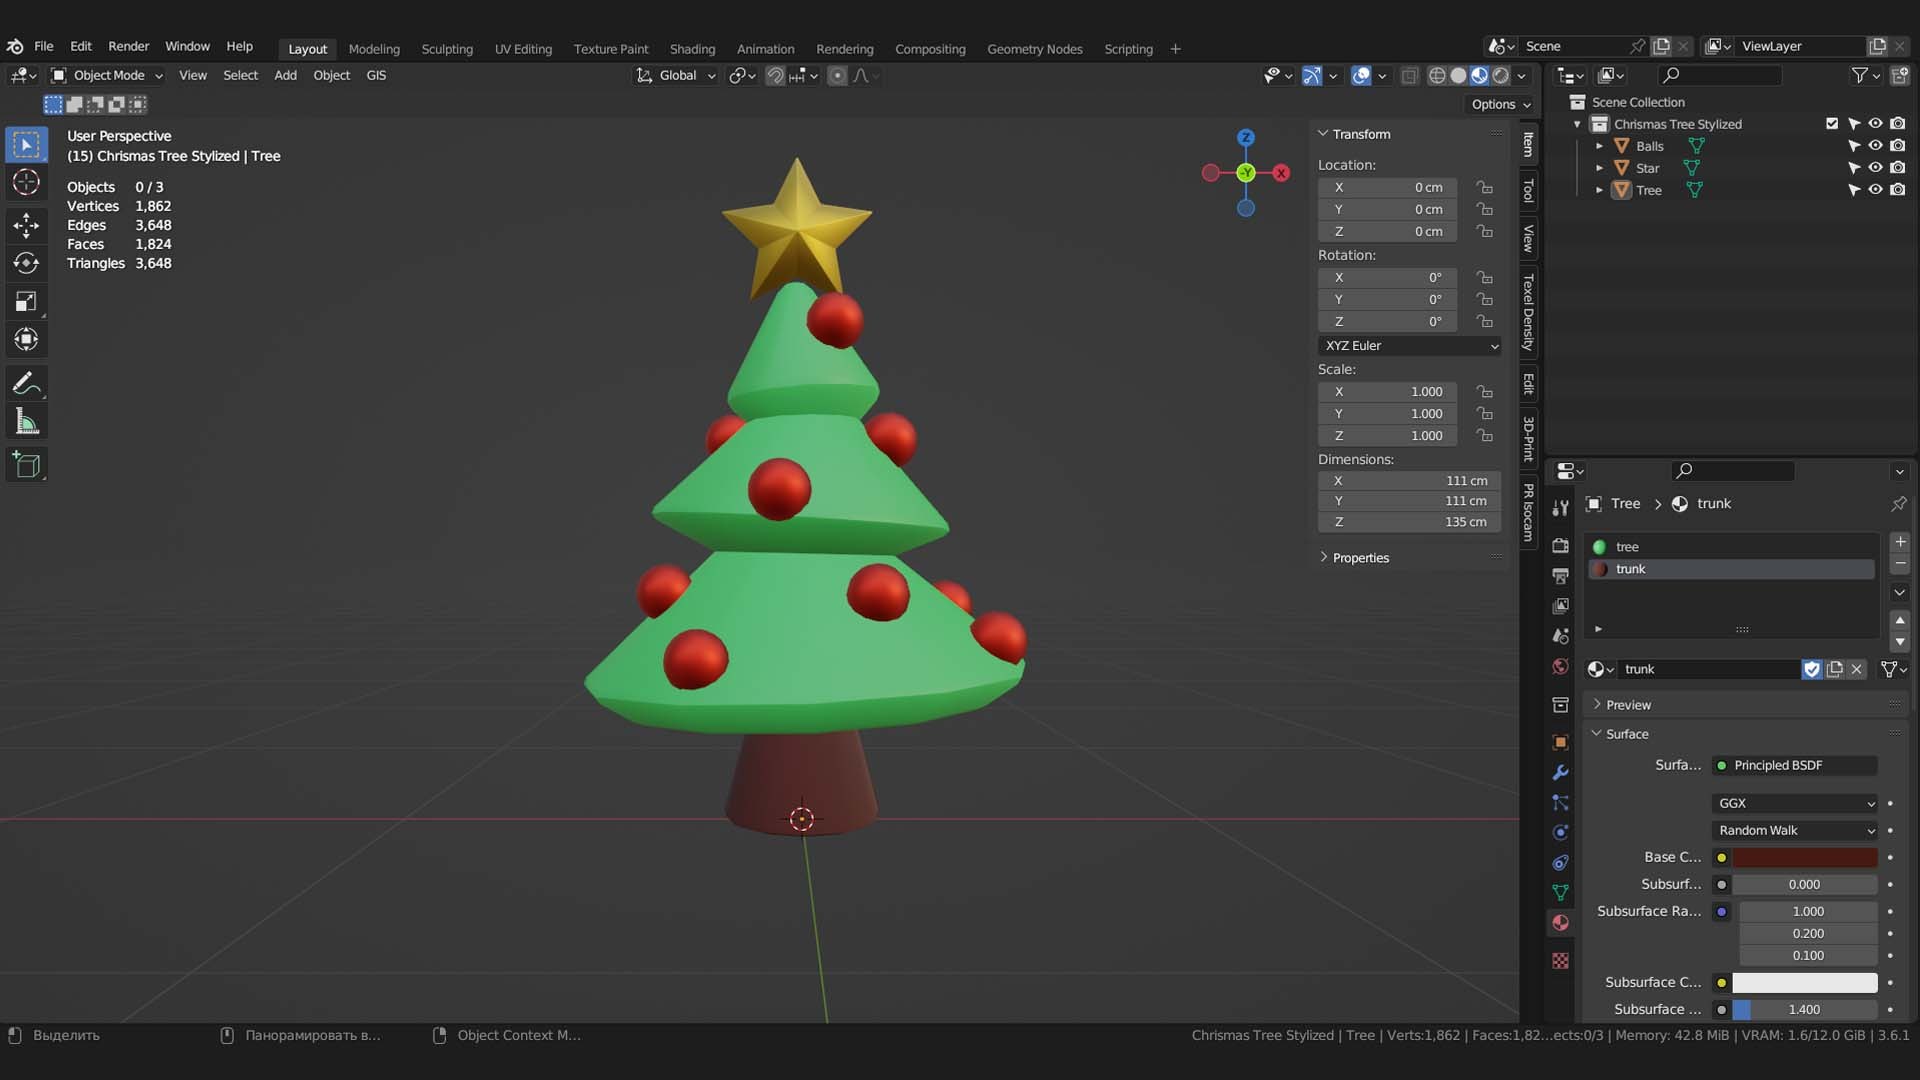Click the Base Color swatch

coord(1804,858)
